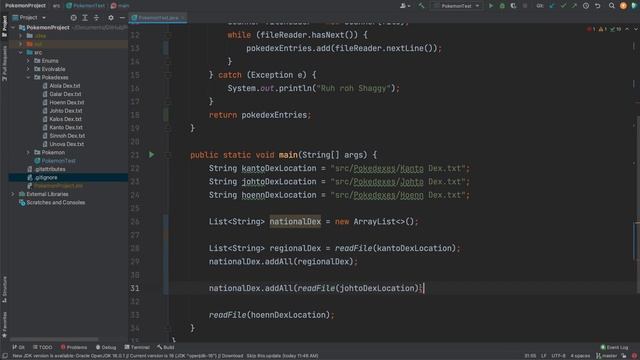The height and width of the screenshot is (360, 640).
Task: Open Git history clock icon
Action: coord(586,6)
